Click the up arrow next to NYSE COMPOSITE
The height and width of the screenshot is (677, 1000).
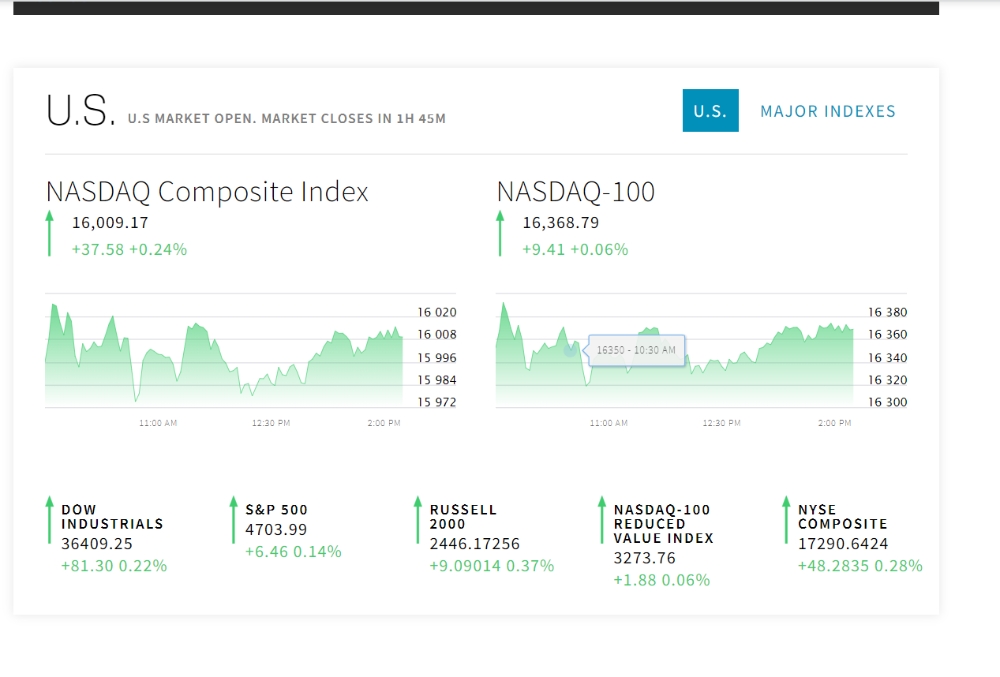pos(786,520)
